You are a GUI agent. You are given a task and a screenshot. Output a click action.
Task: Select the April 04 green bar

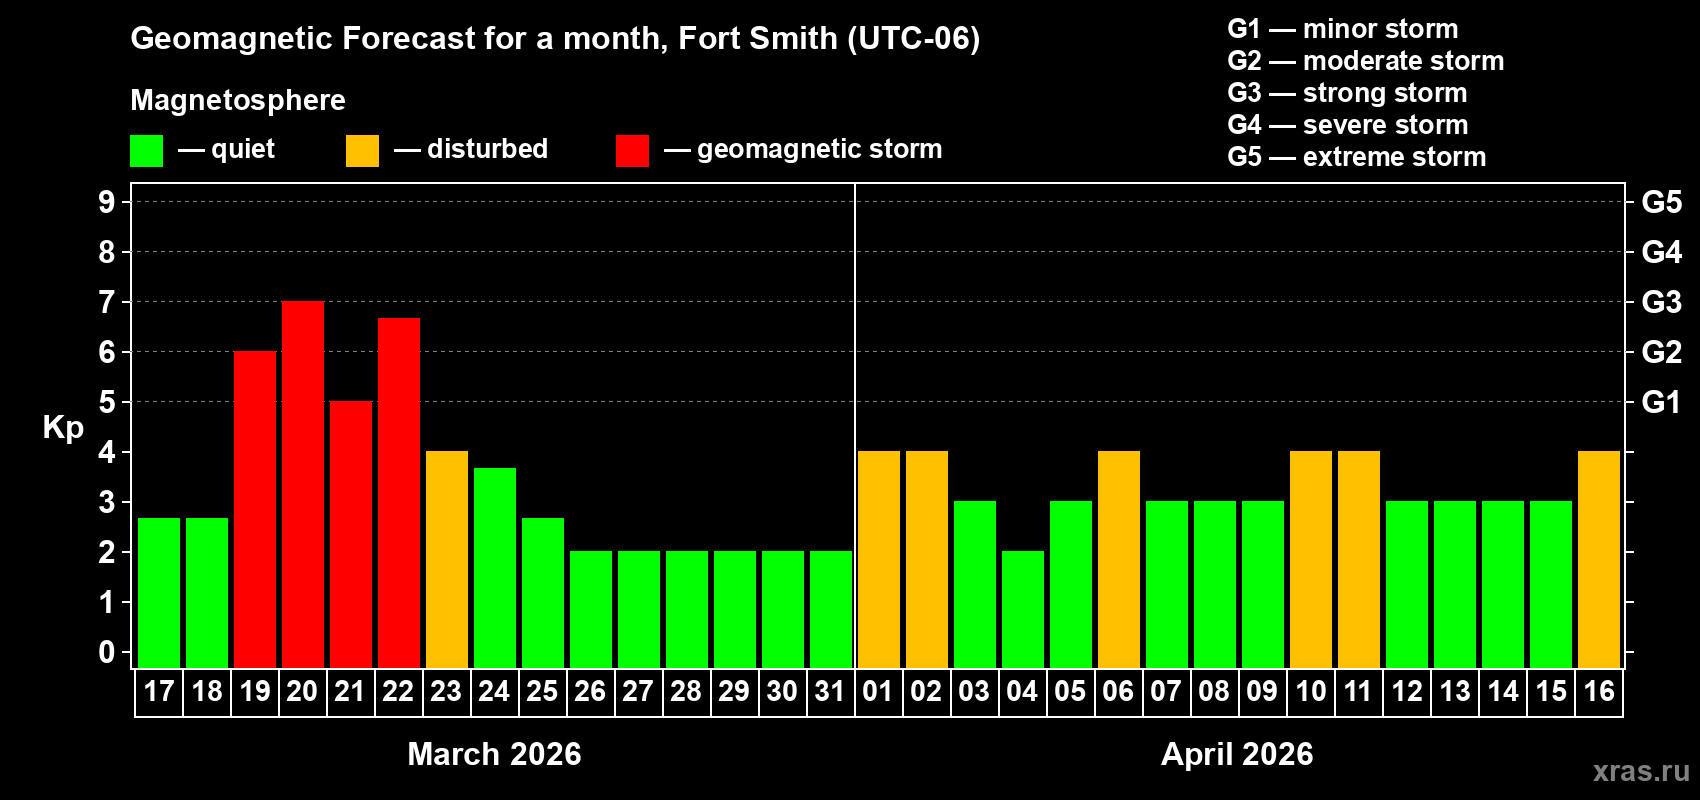pyautogui.click(x=1023, y=610)
